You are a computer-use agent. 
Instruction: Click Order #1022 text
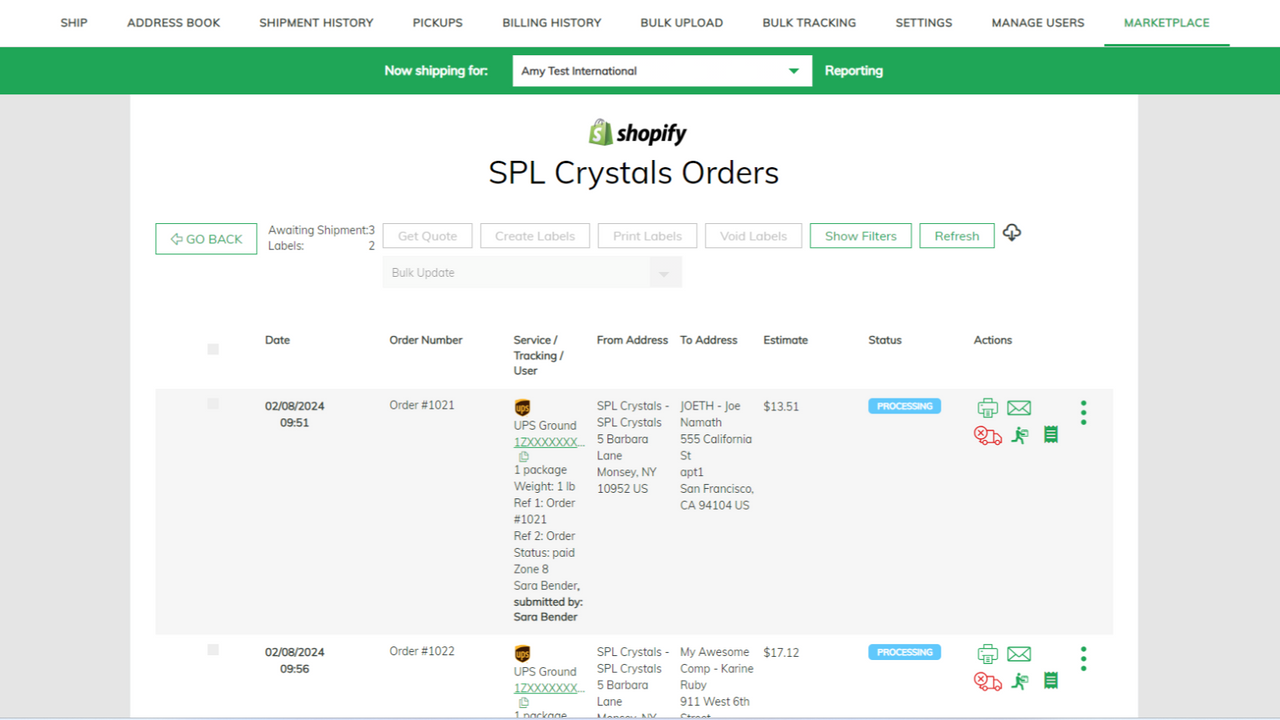coord(422,651)
